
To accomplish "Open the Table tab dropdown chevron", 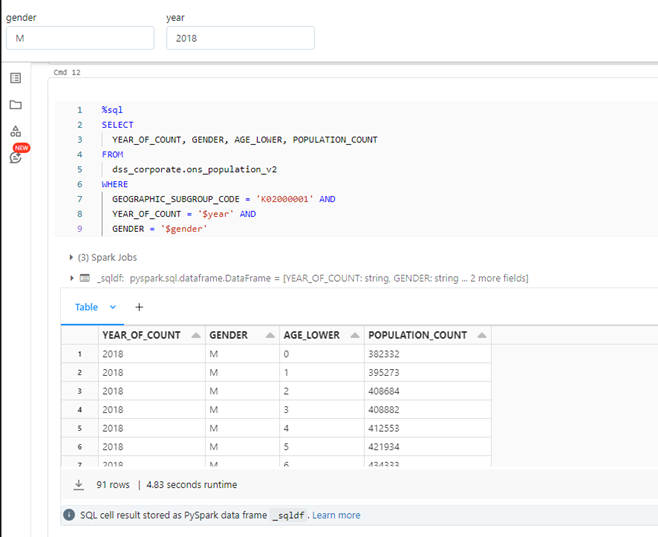I will point(113,307).
